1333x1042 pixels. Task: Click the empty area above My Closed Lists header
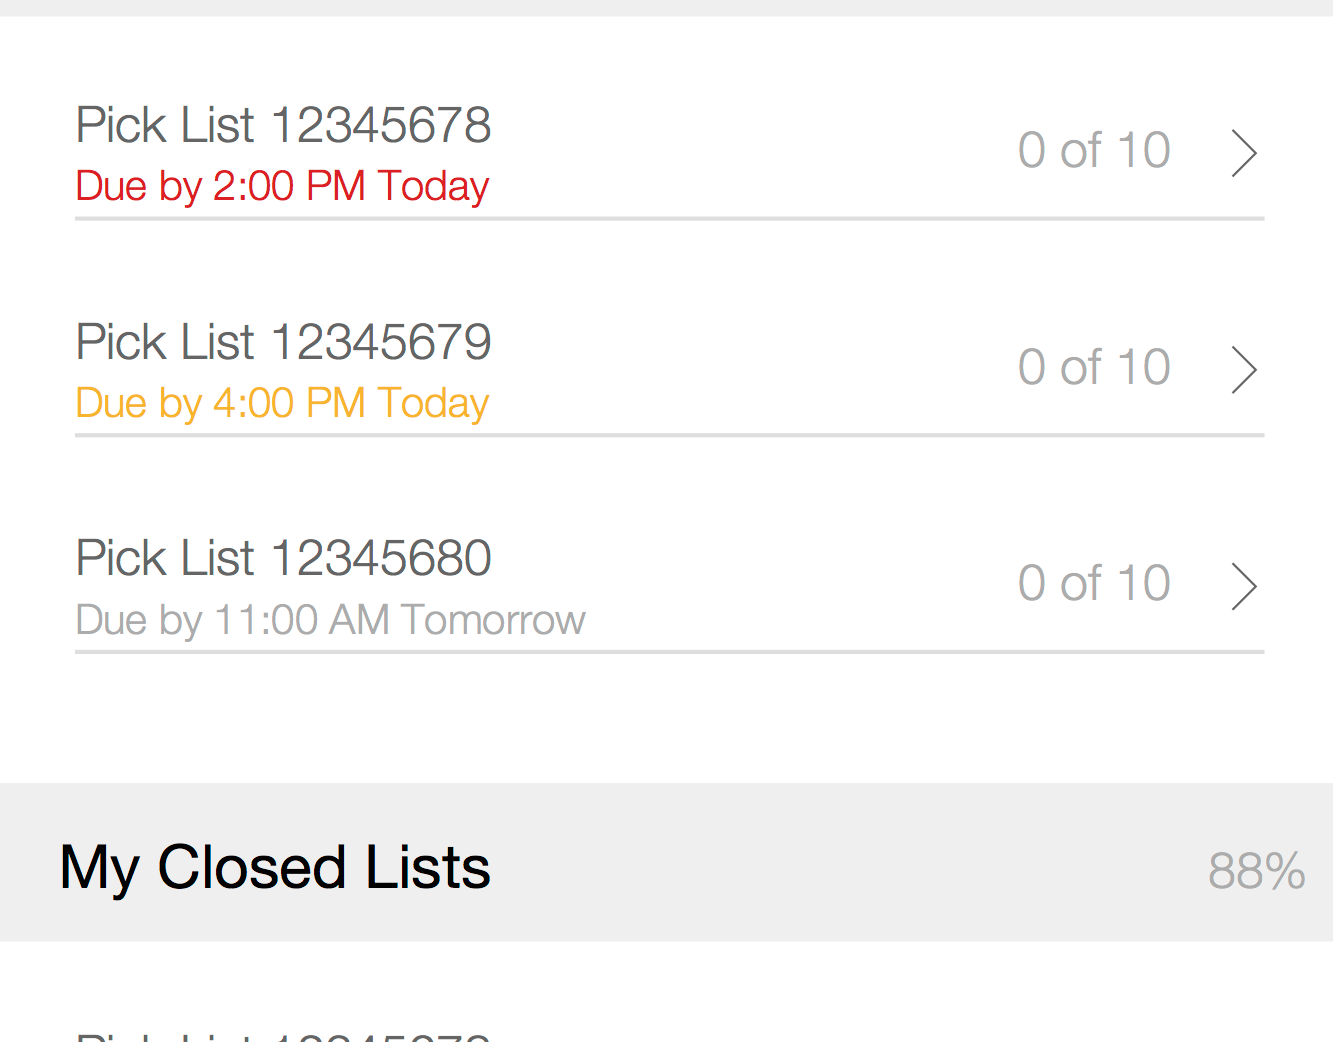666,719
